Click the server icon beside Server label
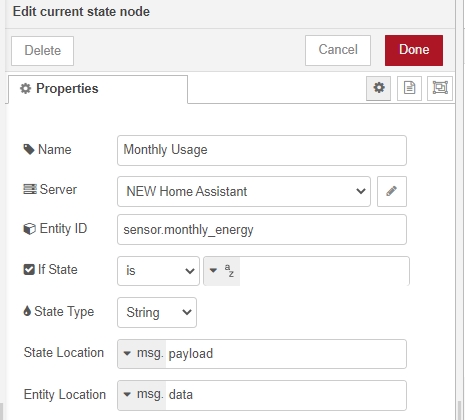The image size is (465, 420). click(x=30, y=189)
